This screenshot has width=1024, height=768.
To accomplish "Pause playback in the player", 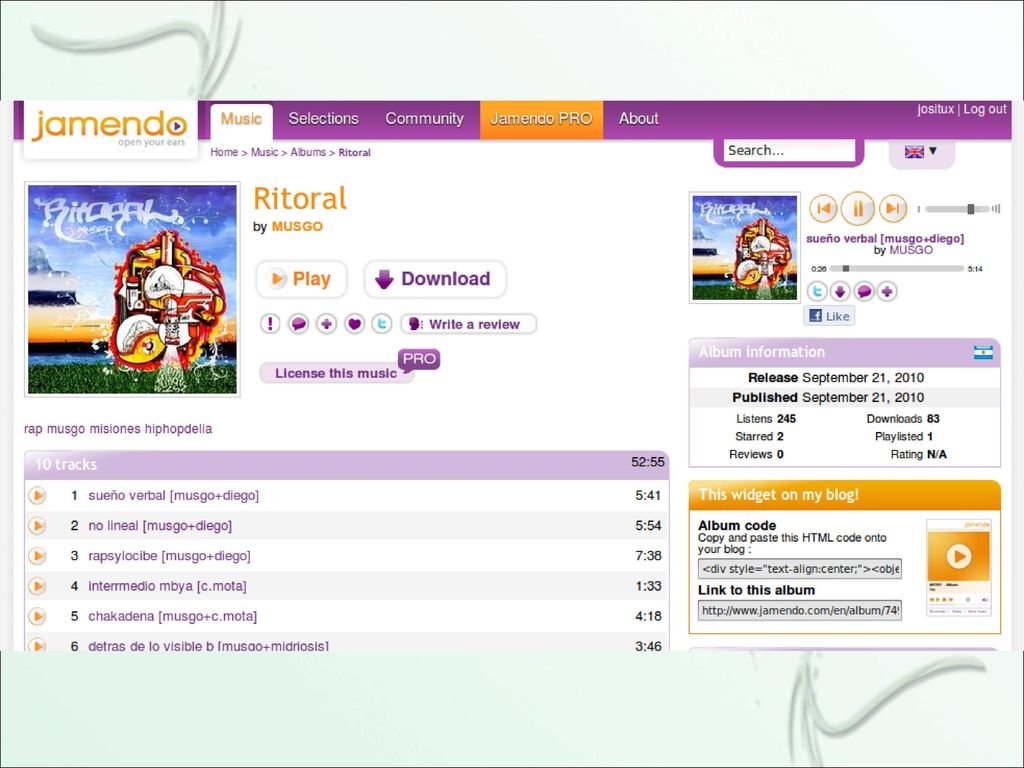I will (857, 209).
